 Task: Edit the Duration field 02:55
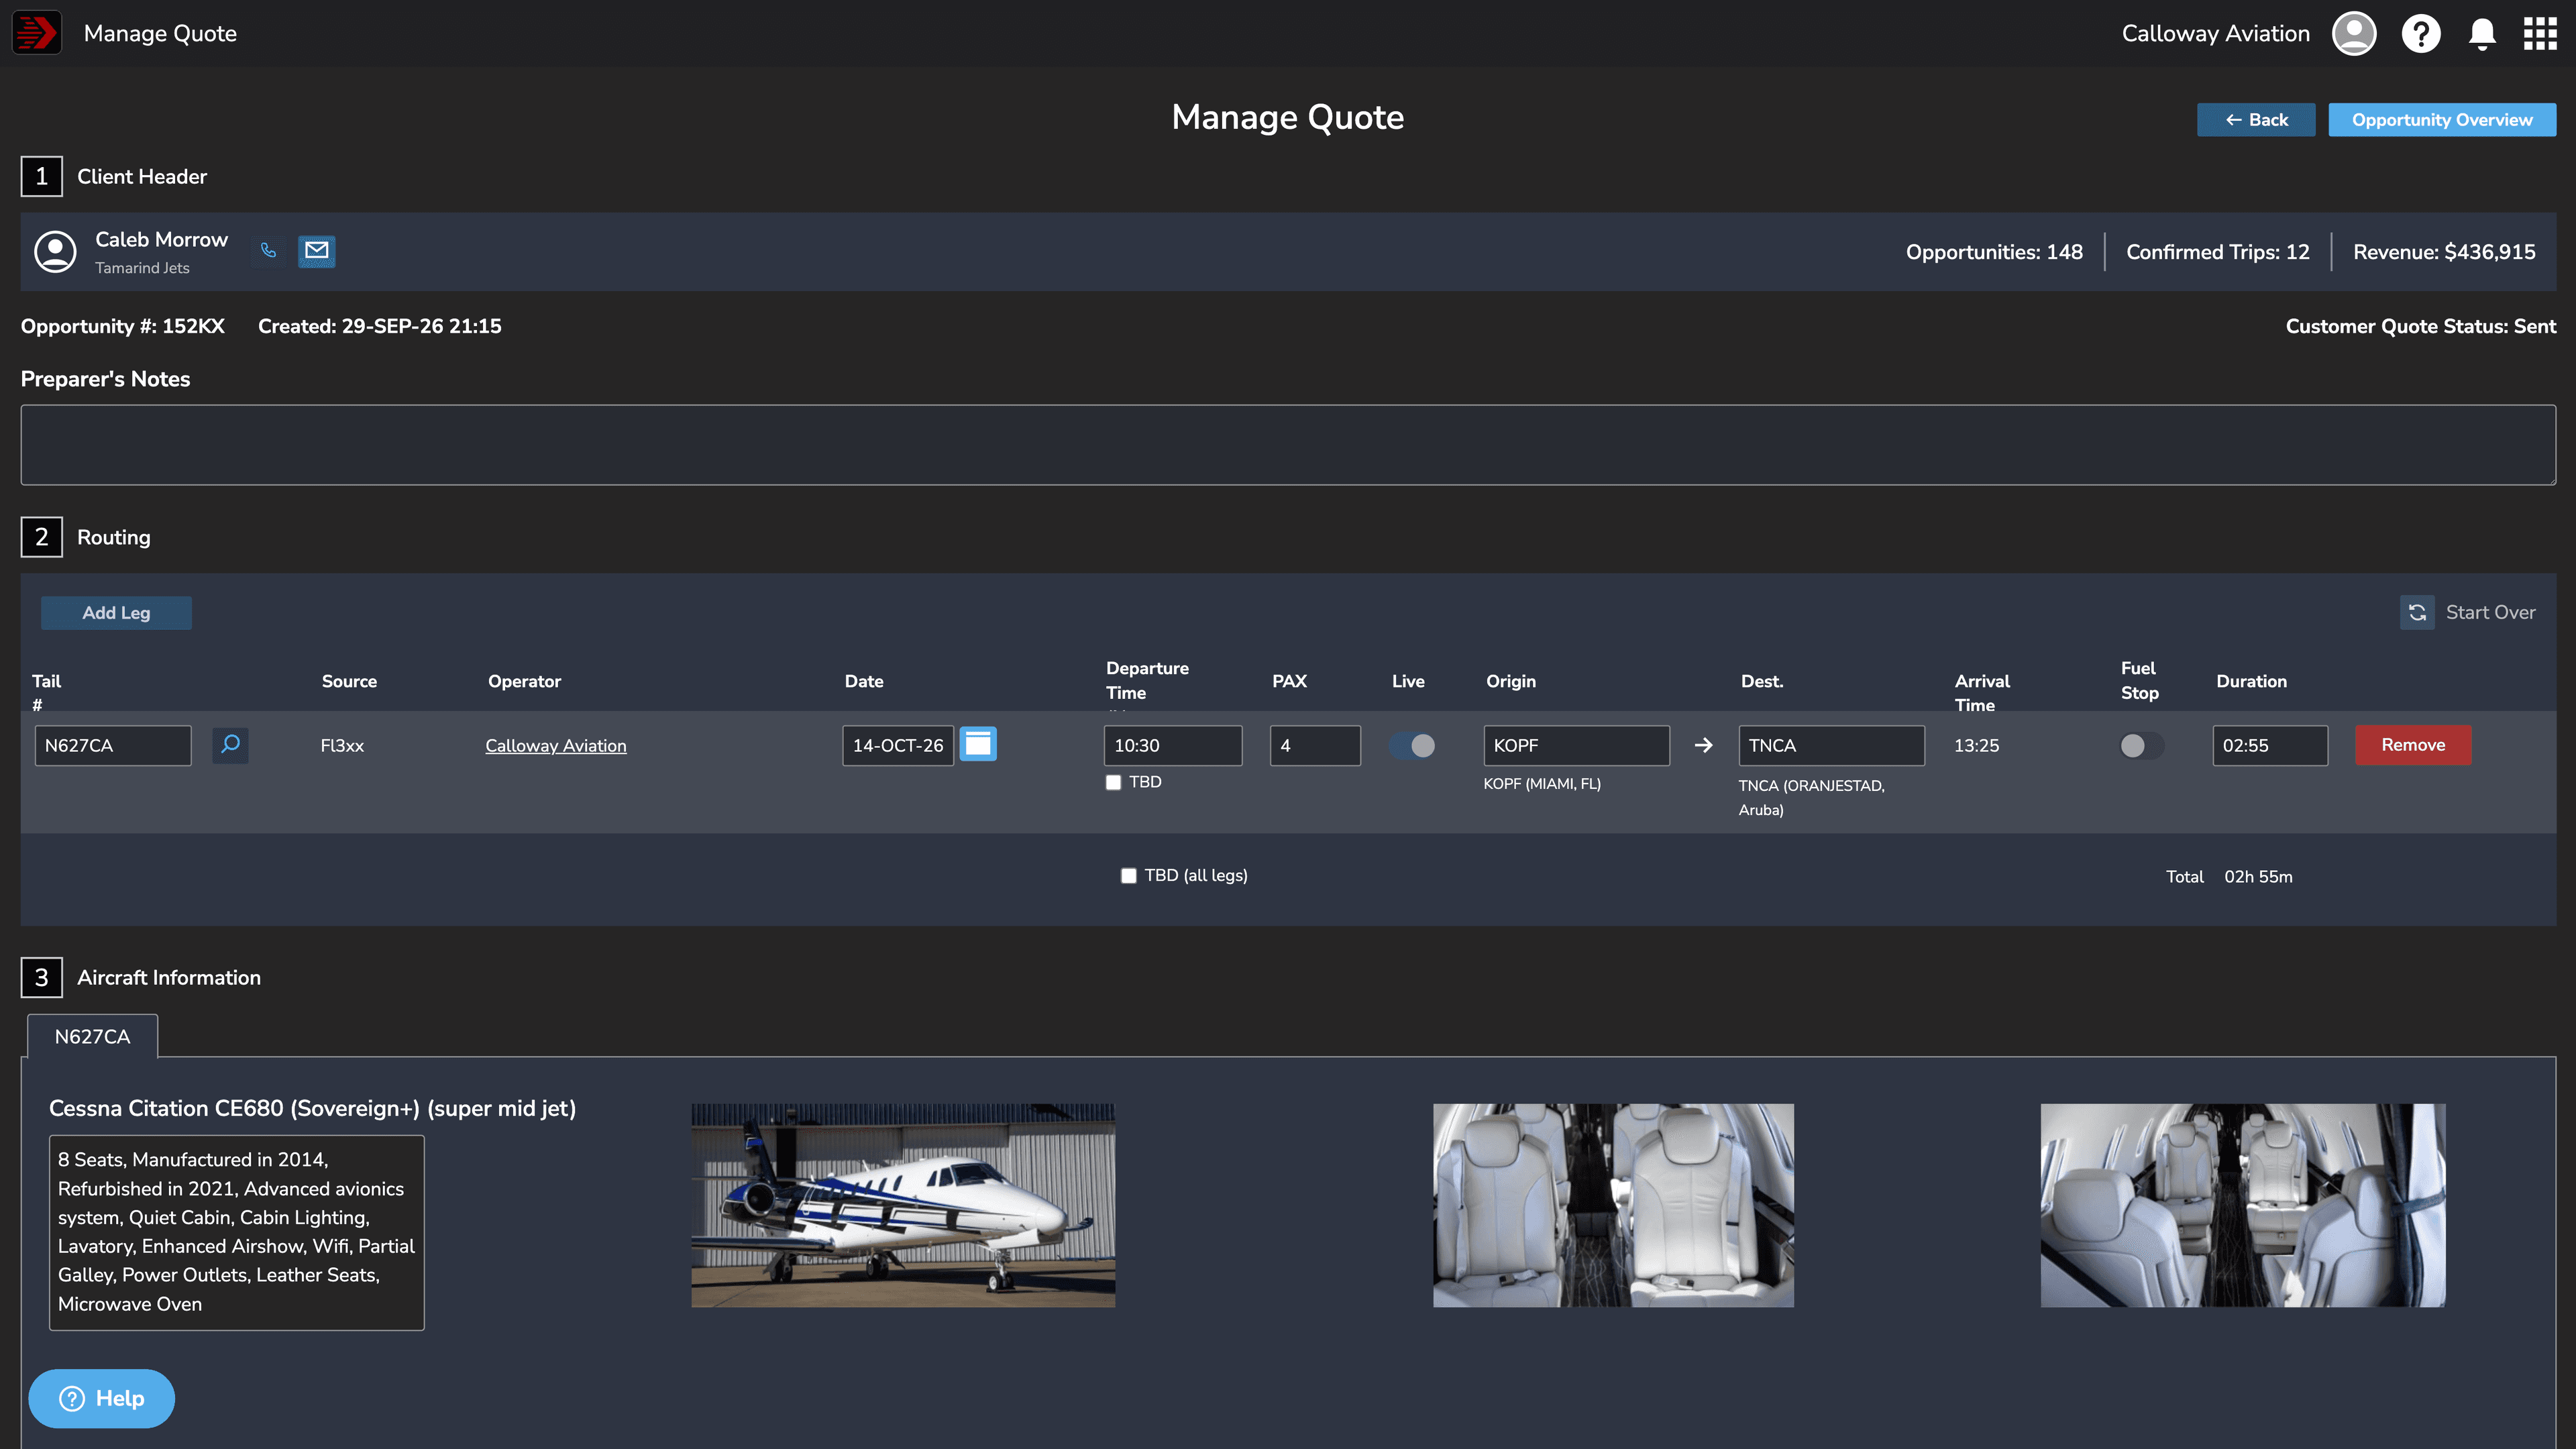(x=2270, y=745)
